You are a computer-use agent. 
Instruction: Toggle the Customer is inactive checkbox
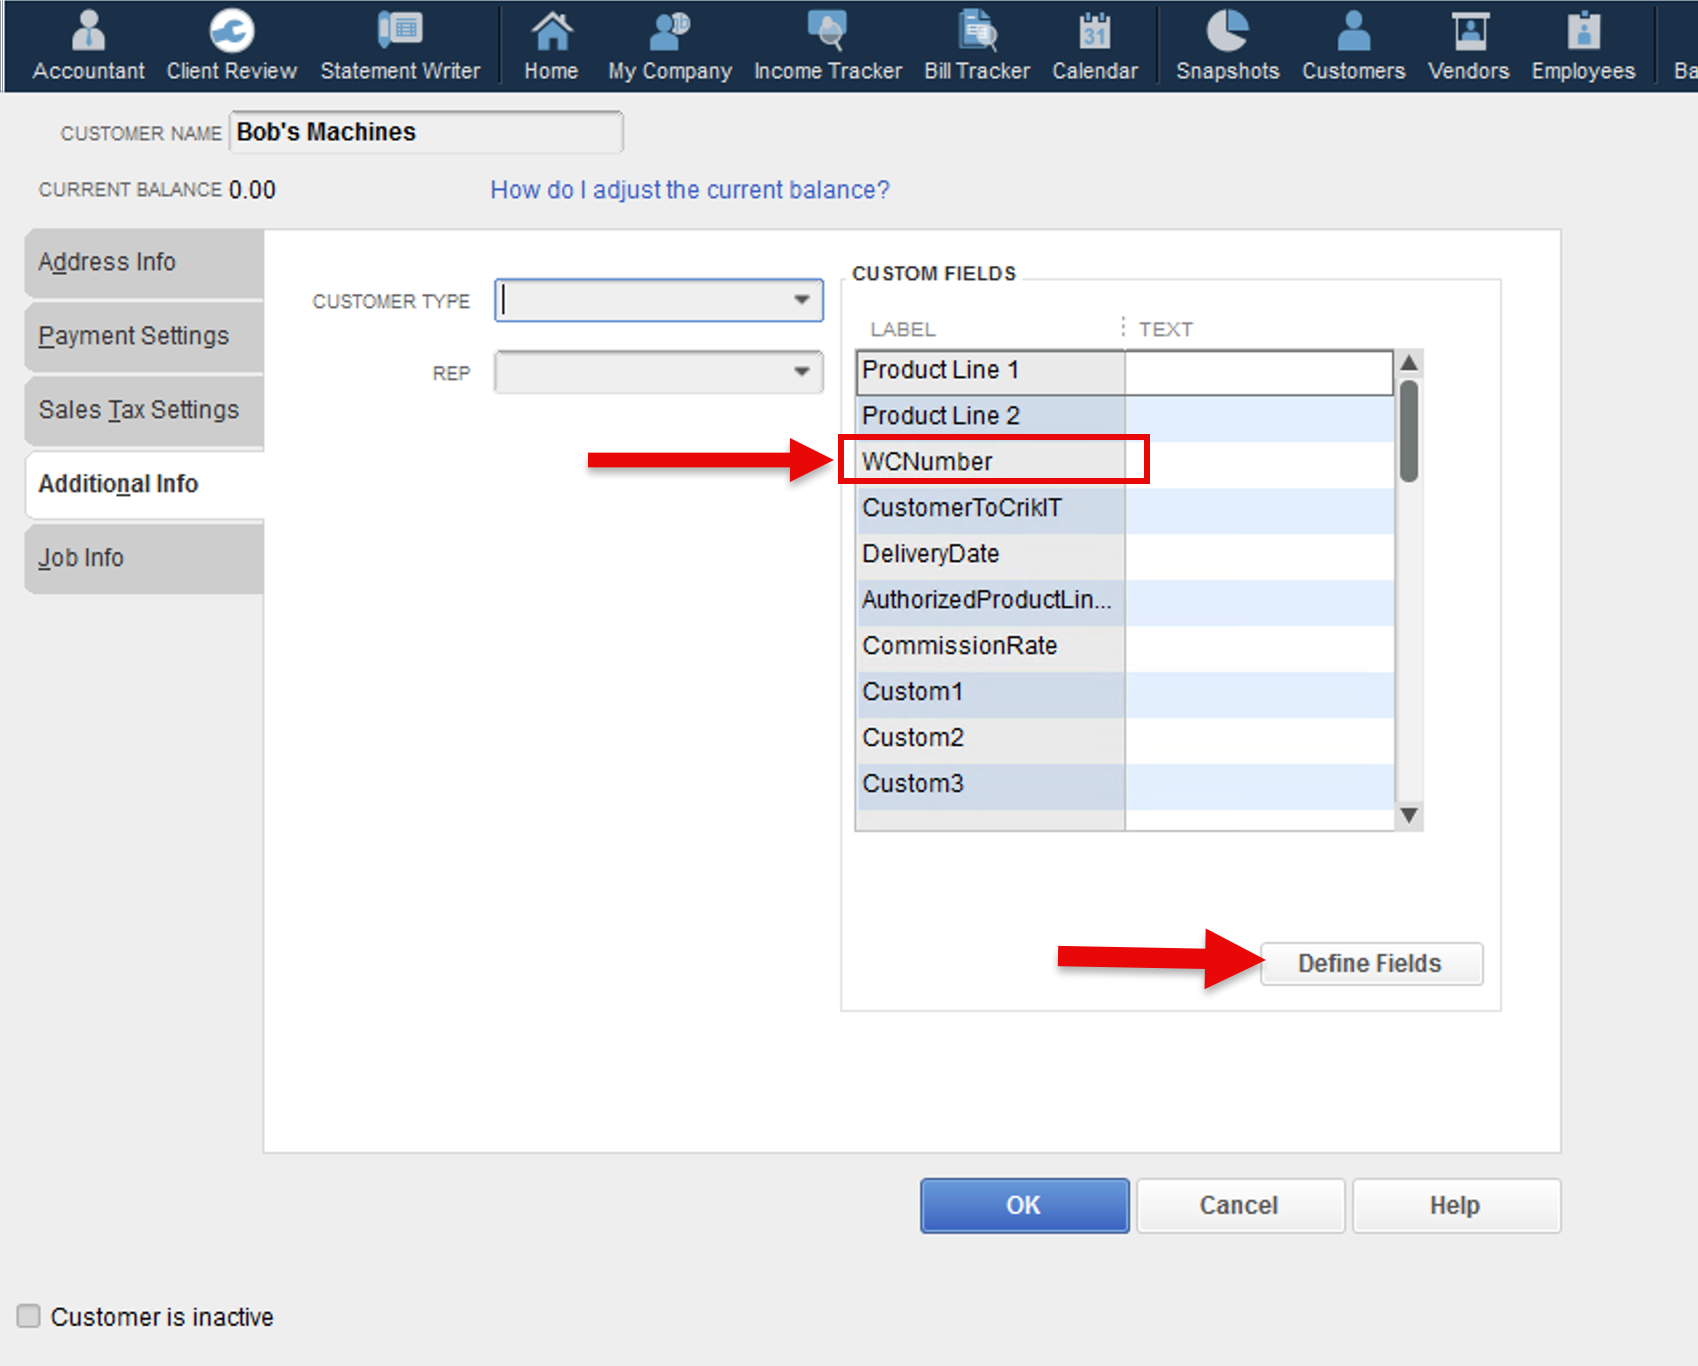(x=29, y=1316)
